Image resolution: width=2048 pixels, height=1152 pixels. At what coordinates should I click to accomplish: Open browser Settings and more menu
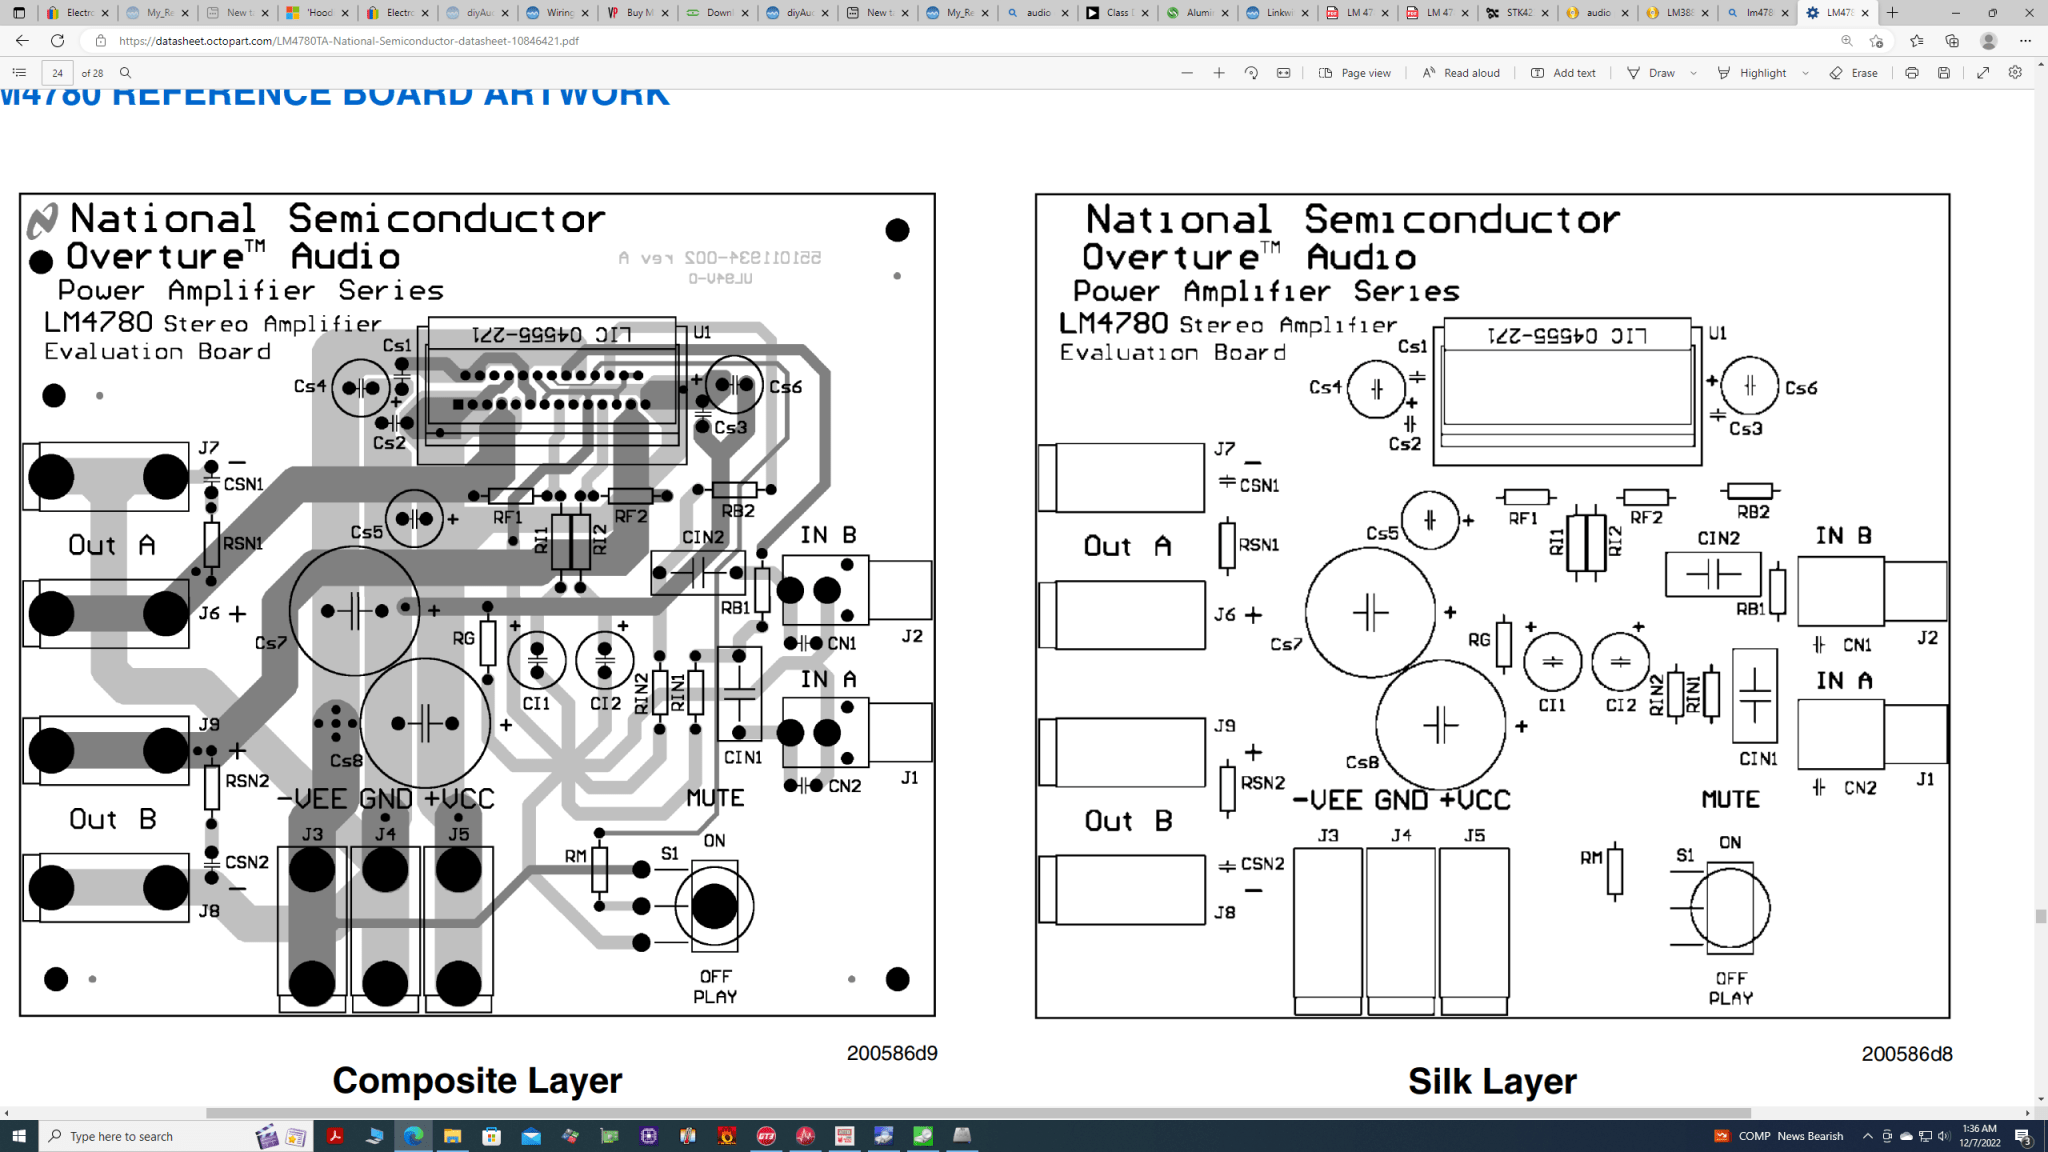click(2025, 41)
